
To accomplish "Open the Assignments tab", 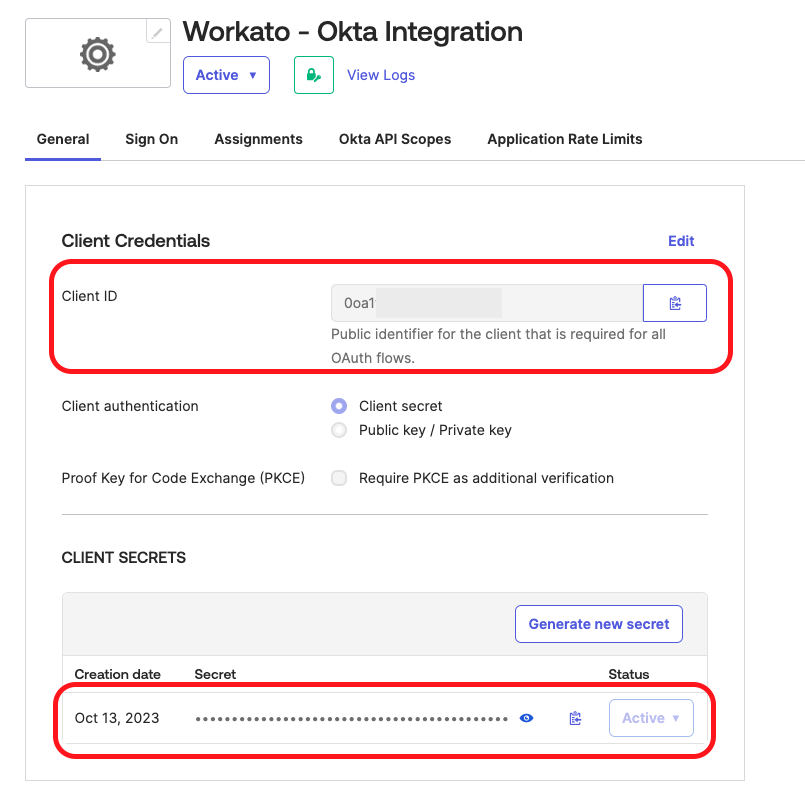I will tap(258, 139).
